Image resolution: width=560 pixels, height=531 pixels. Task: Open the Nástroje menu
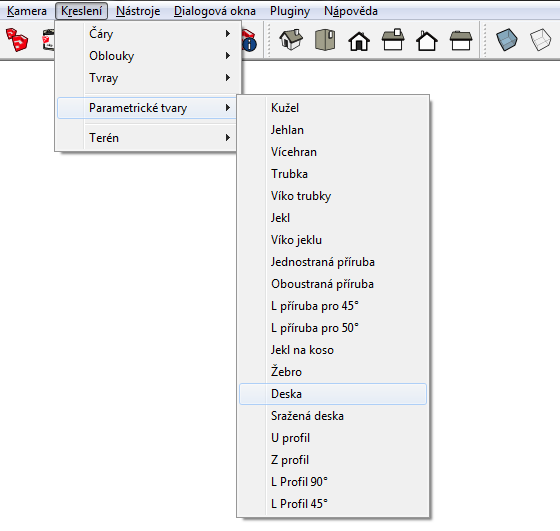click(x=138, y=11)
